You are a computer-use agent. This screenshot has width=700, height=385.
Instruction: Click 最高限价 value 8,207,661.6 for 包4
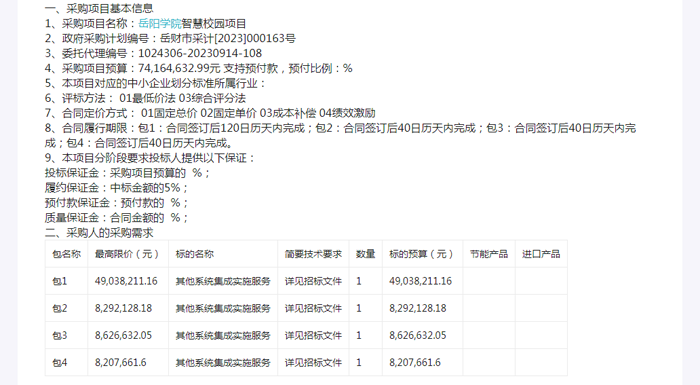121,363
